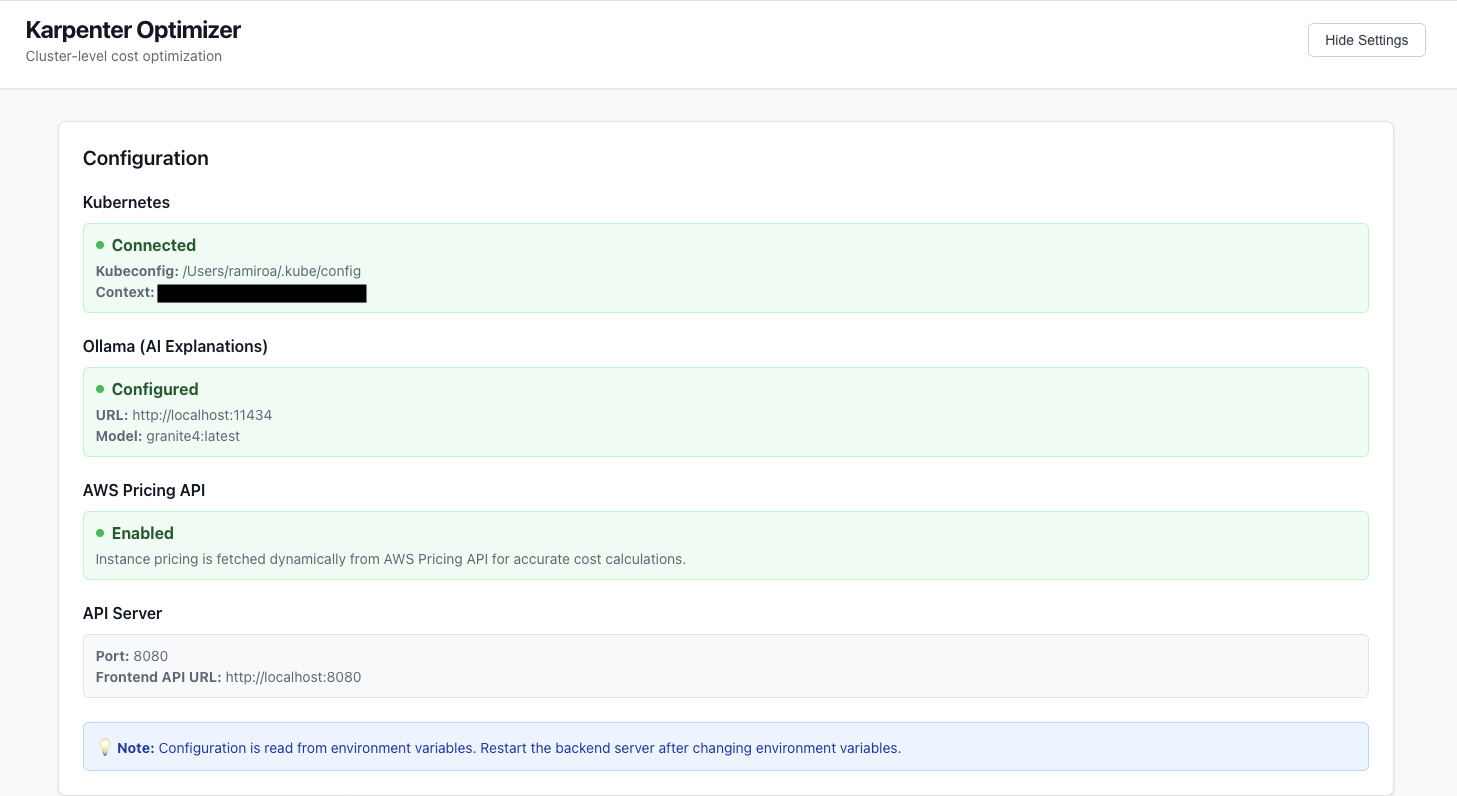This screenshot has height=796, width=1457.
Task: Click the Karpenter Optimizer title
Action: (133, 30)
